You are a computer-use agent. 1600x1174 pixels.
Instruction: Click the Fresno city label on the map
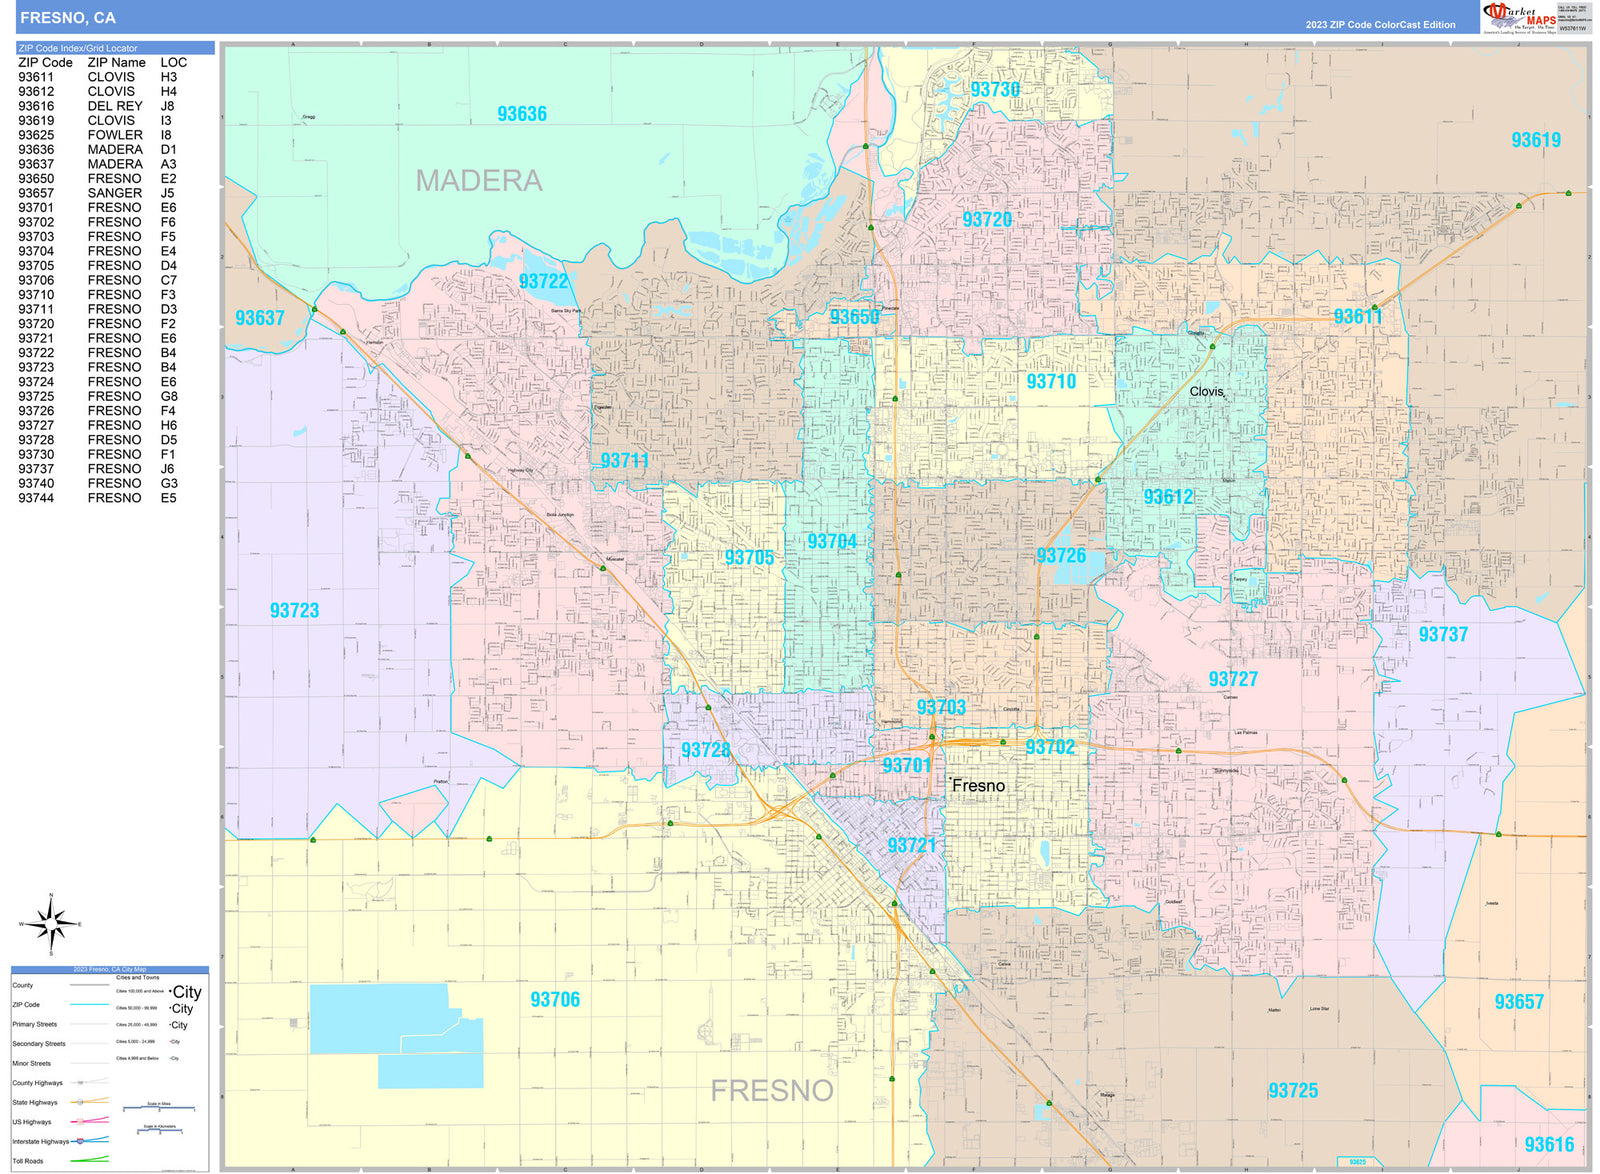point(980,787)
